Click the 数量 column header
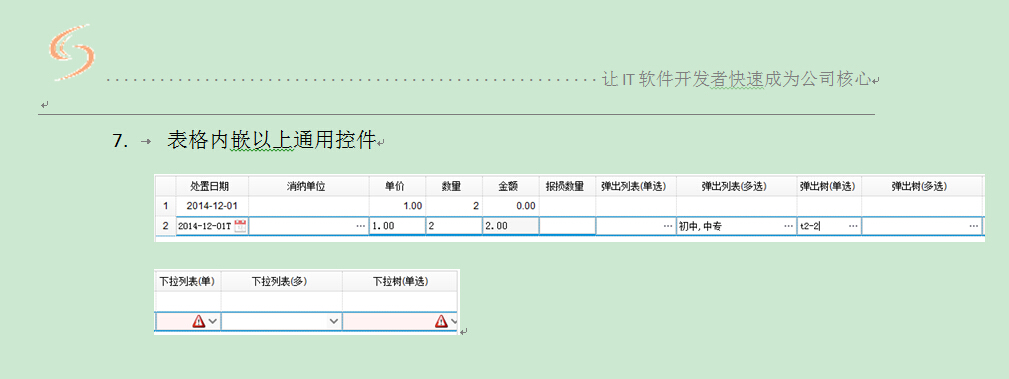 pos(454,187)
